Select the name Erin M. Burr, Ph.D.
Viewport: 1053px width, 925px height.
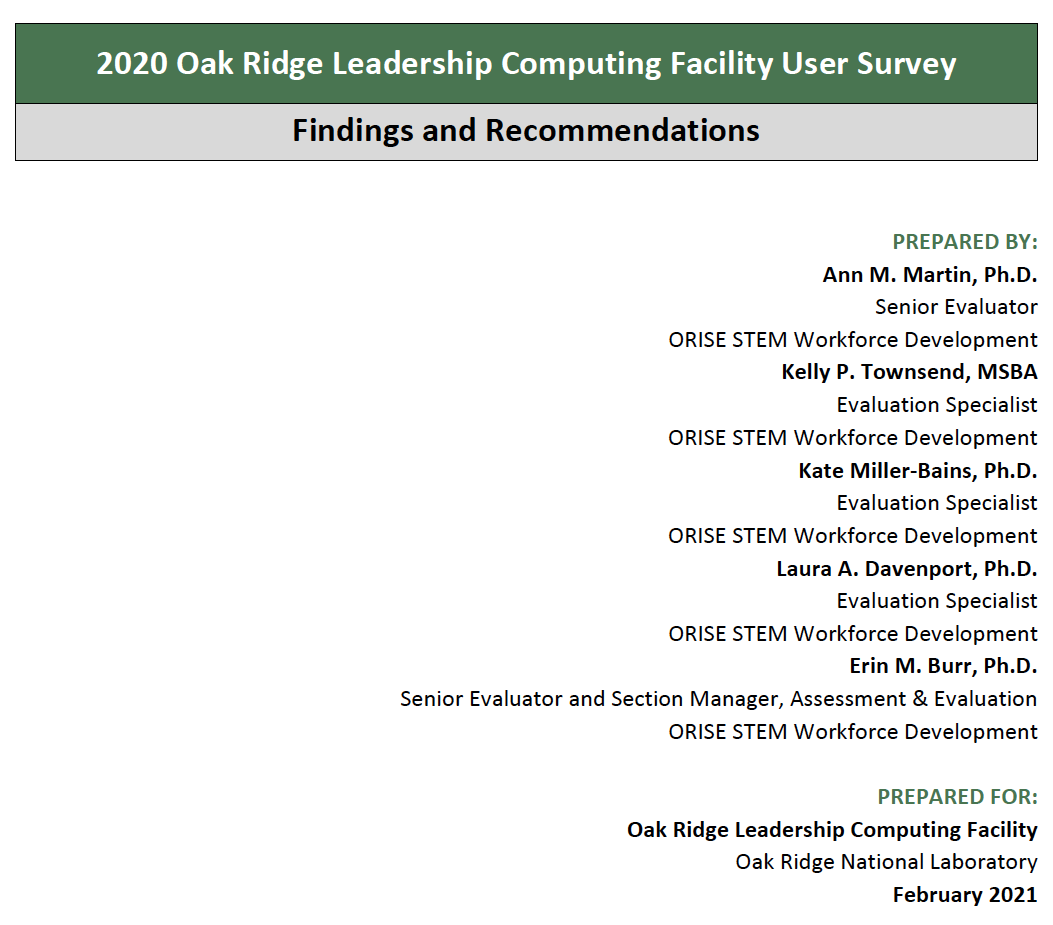pyautogui.click(x=943, y=666)
